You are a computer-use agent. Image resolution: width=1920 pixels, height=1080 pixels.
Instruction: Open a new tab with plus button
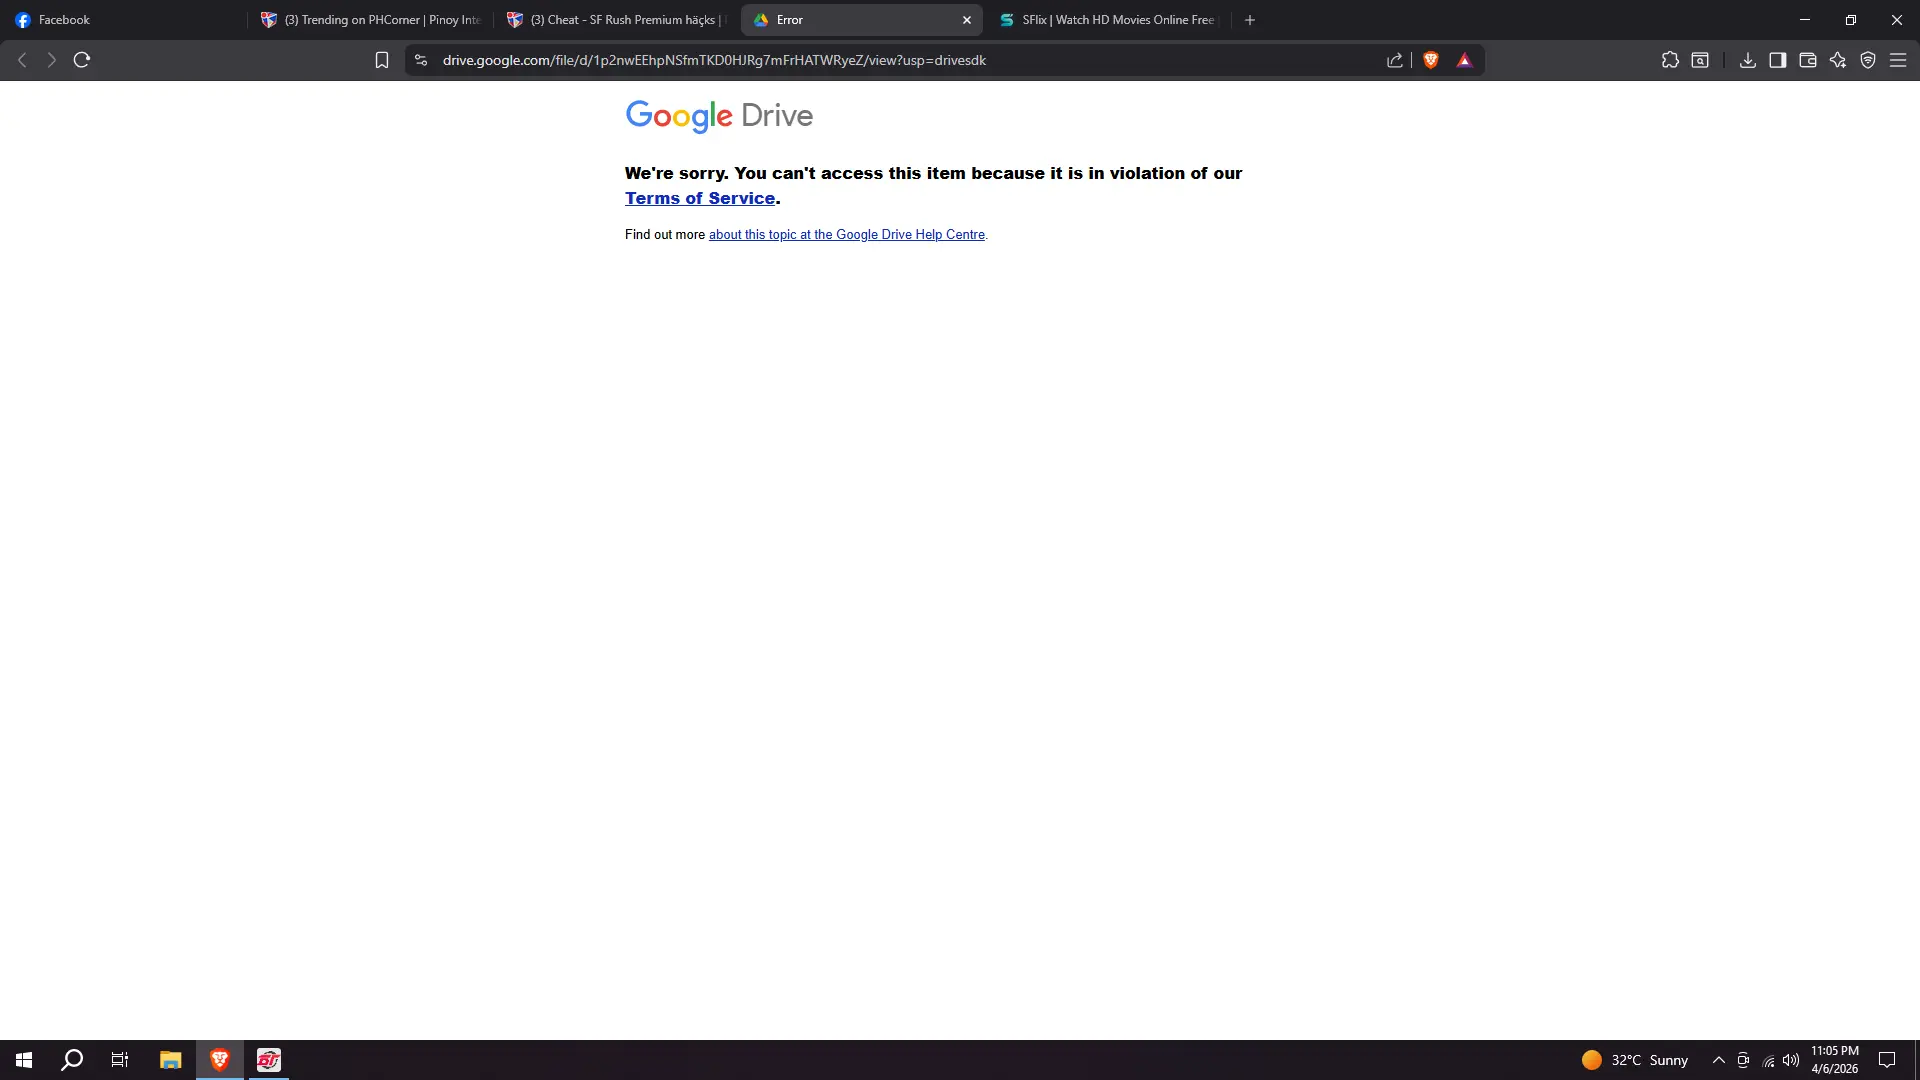[1250, 20]
